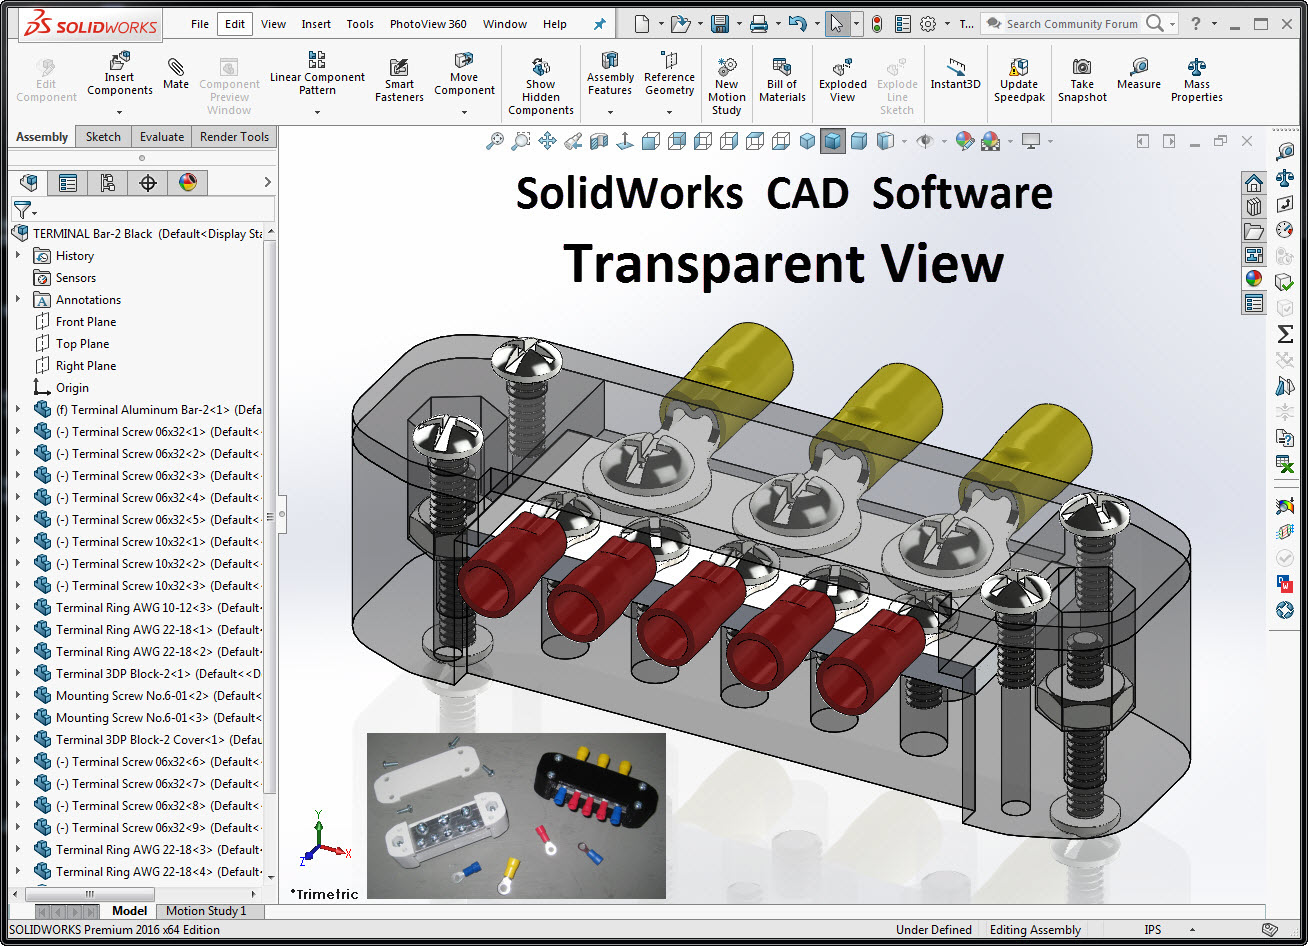Image resolution: width=1308 pixels, height=946 pixels.
Task: Open Mass Properties
Action: (1197, 79)
